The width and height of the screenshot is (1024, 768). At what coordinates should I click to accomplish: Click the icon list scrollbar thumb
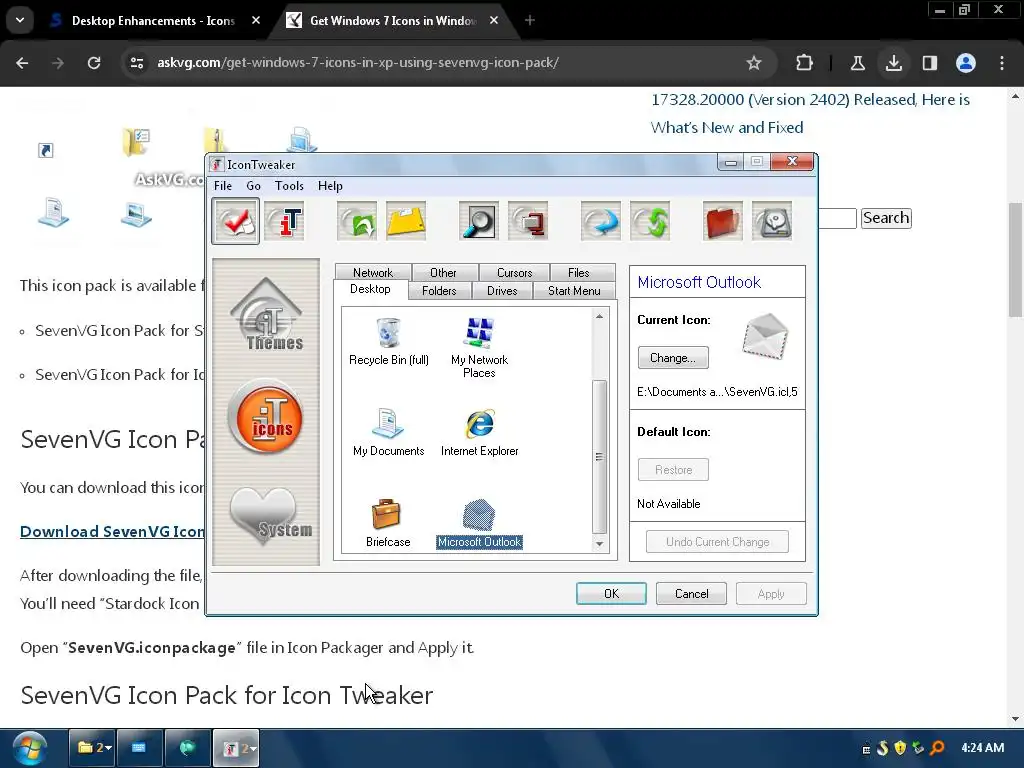click(x=600, y=456)
